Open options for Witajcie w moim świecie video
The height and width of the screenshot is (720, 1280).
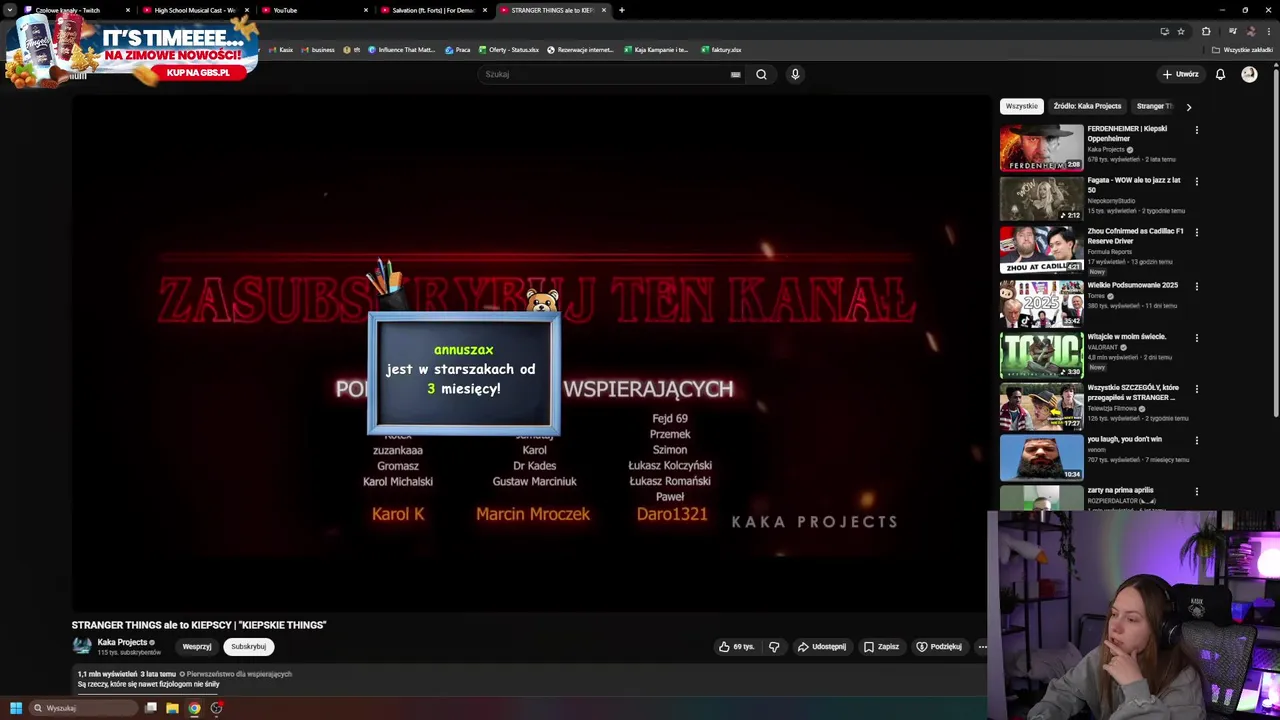point(1196,338)
